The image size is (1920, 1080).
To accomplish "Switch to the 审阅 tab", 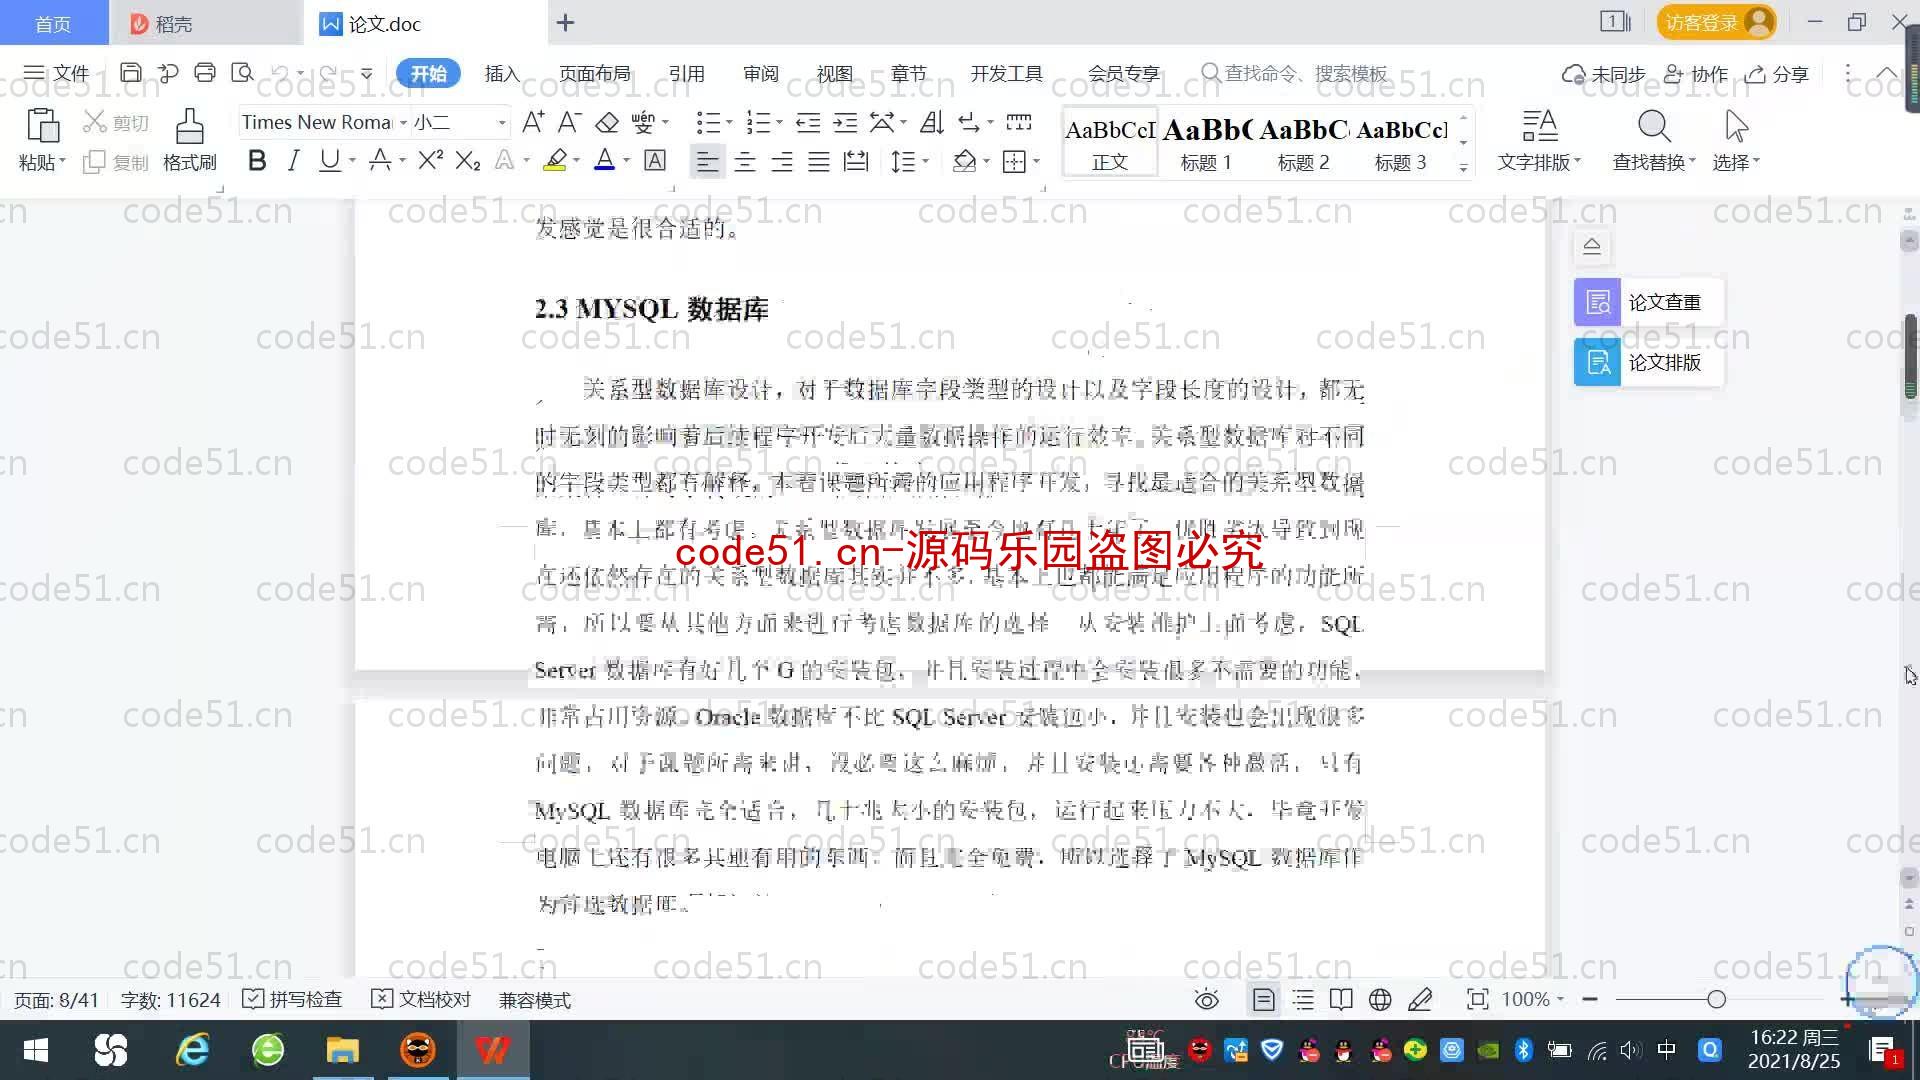I will [x=760, y=73].
